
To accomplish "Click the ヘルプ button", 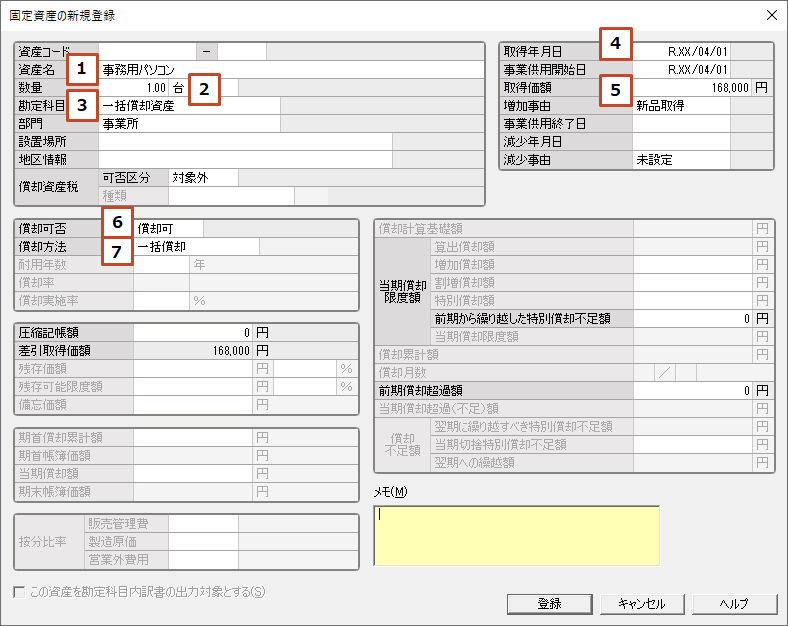I will [734, 604].
